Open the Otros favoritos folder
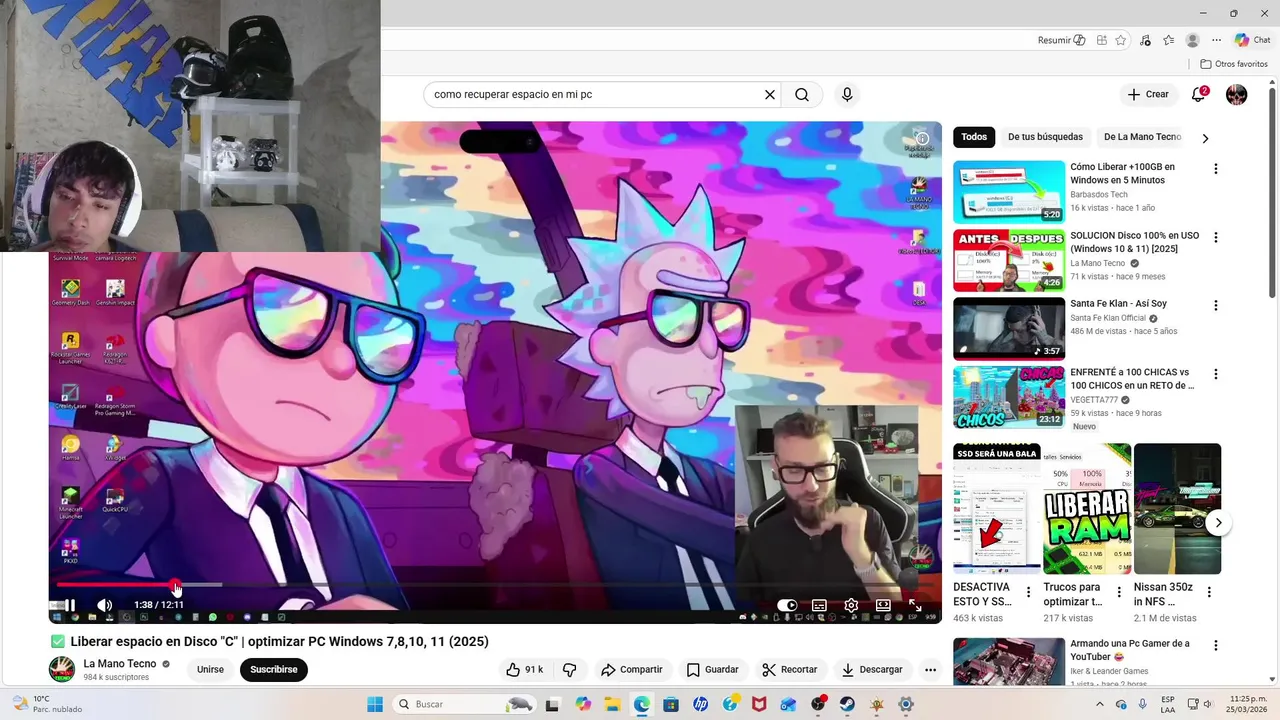1280x720 pixels. (1234, 64)
